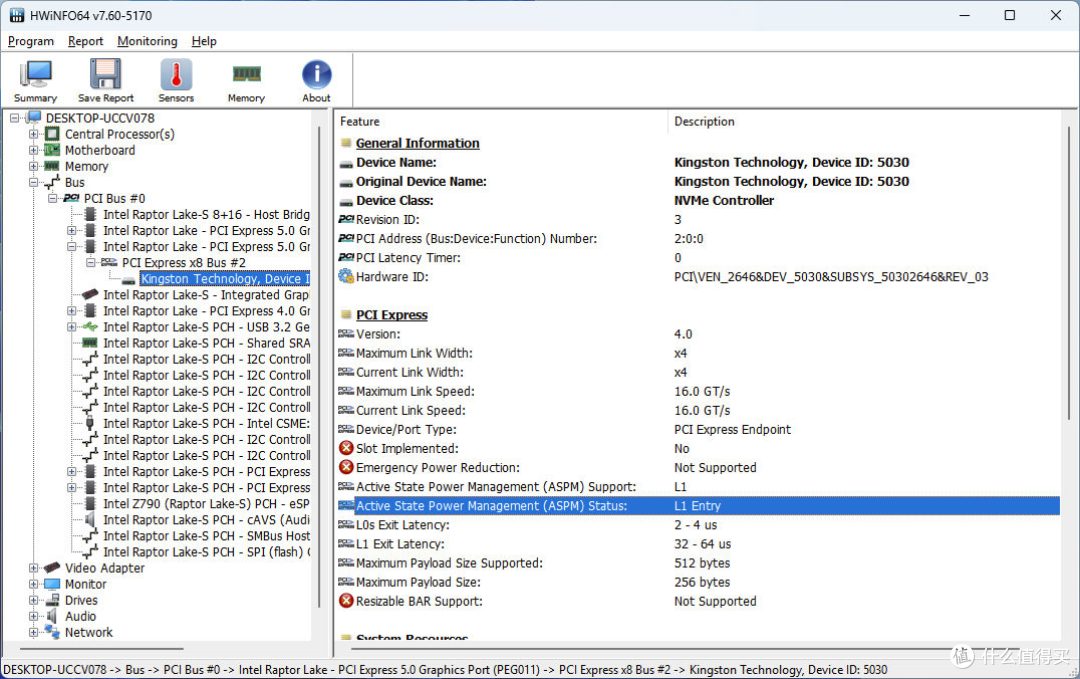1080x679 pixels.
Task: Click the Video Adapter icon in tree
Action: pyautogui.click(x=52, y=568)
